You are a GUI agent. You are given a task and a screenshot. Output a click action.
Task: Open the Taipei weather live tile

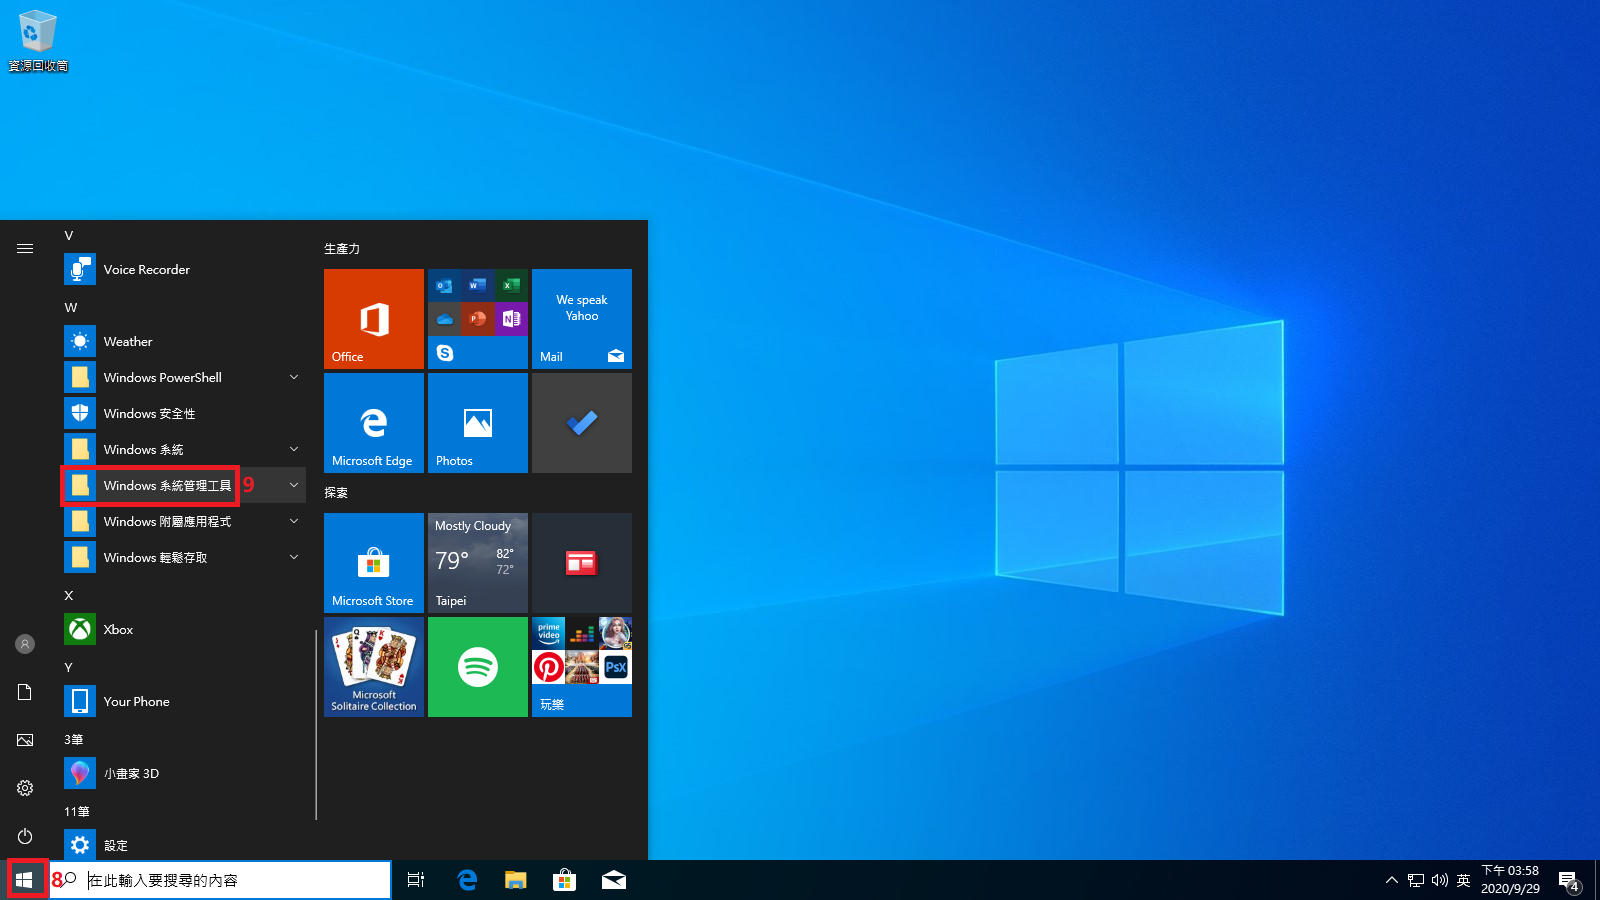click(x=477, y=562)
